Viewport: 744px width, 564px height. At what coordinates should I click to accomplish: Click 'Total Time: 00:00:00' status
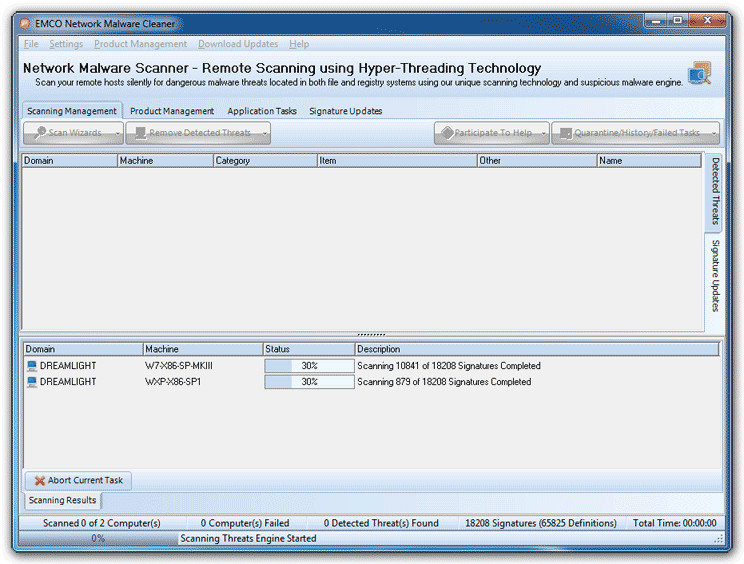click(x=674, y=523)
